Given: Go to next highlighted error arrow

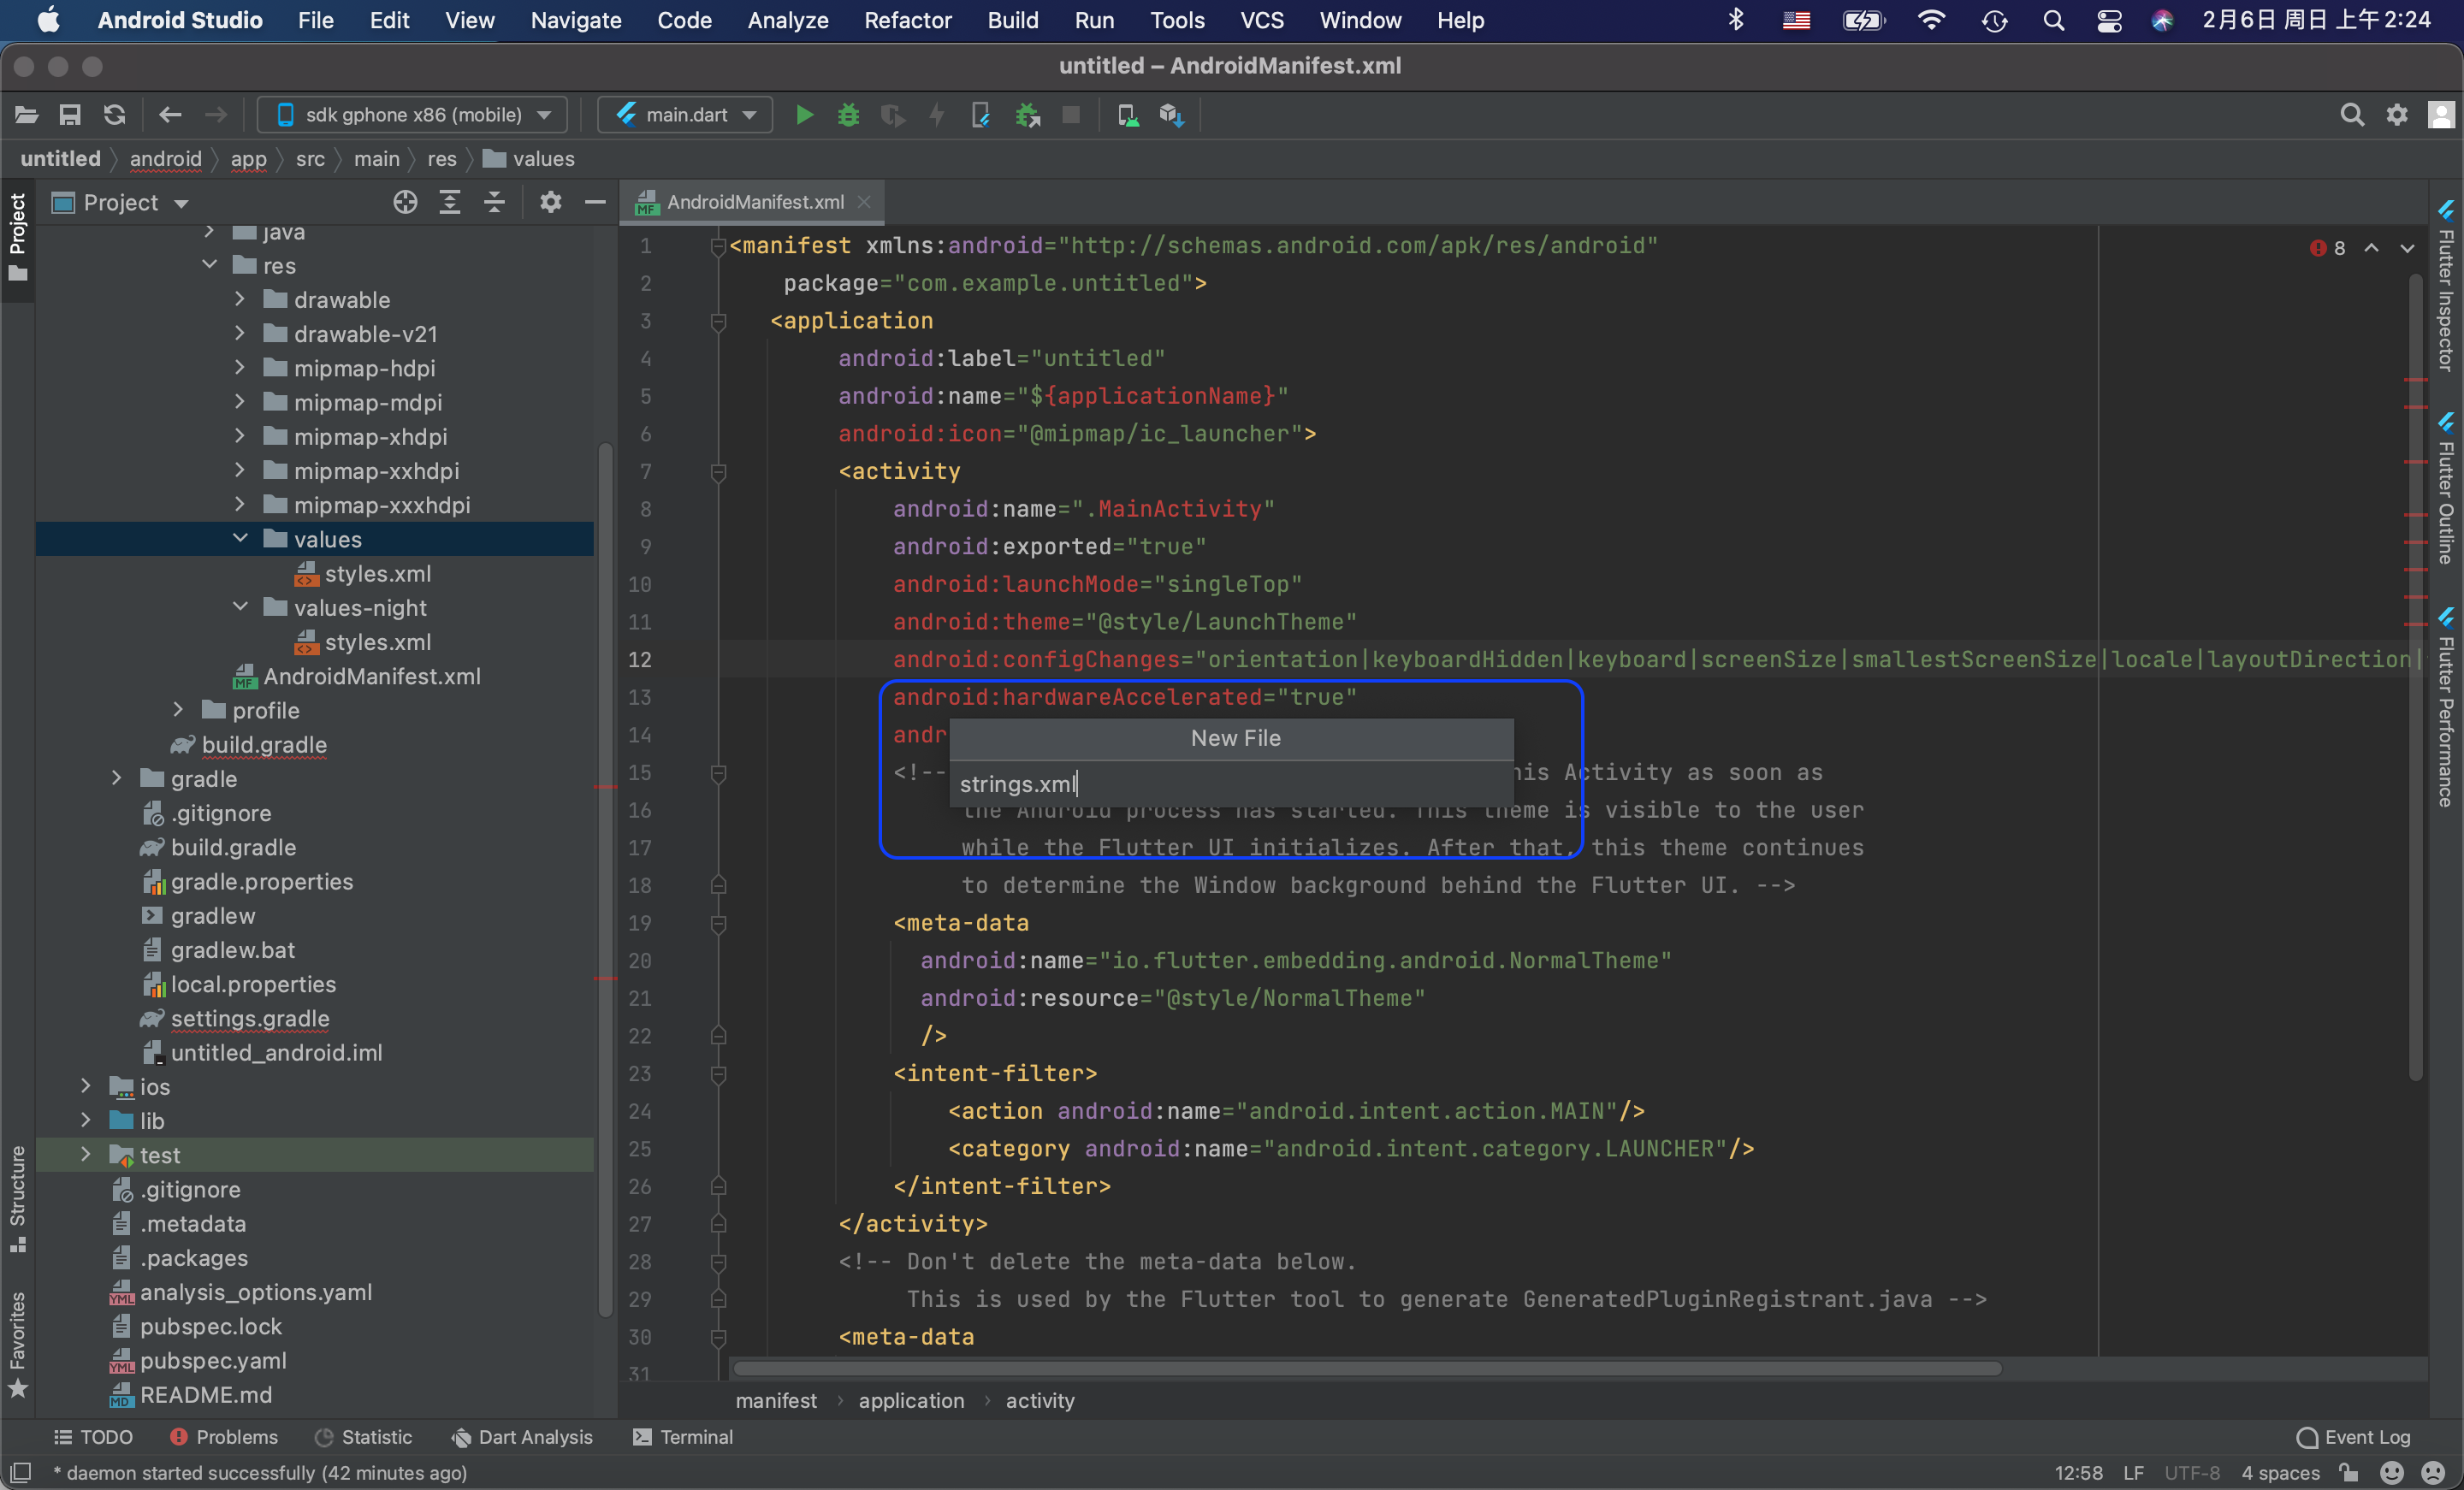Looking at the screenshot, I should point(2407,248).
